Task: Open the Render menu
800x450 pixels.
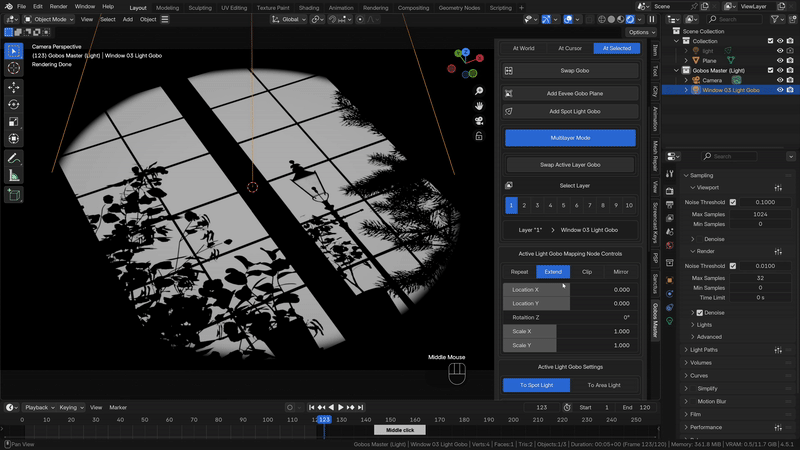Action: click(58, 6)
